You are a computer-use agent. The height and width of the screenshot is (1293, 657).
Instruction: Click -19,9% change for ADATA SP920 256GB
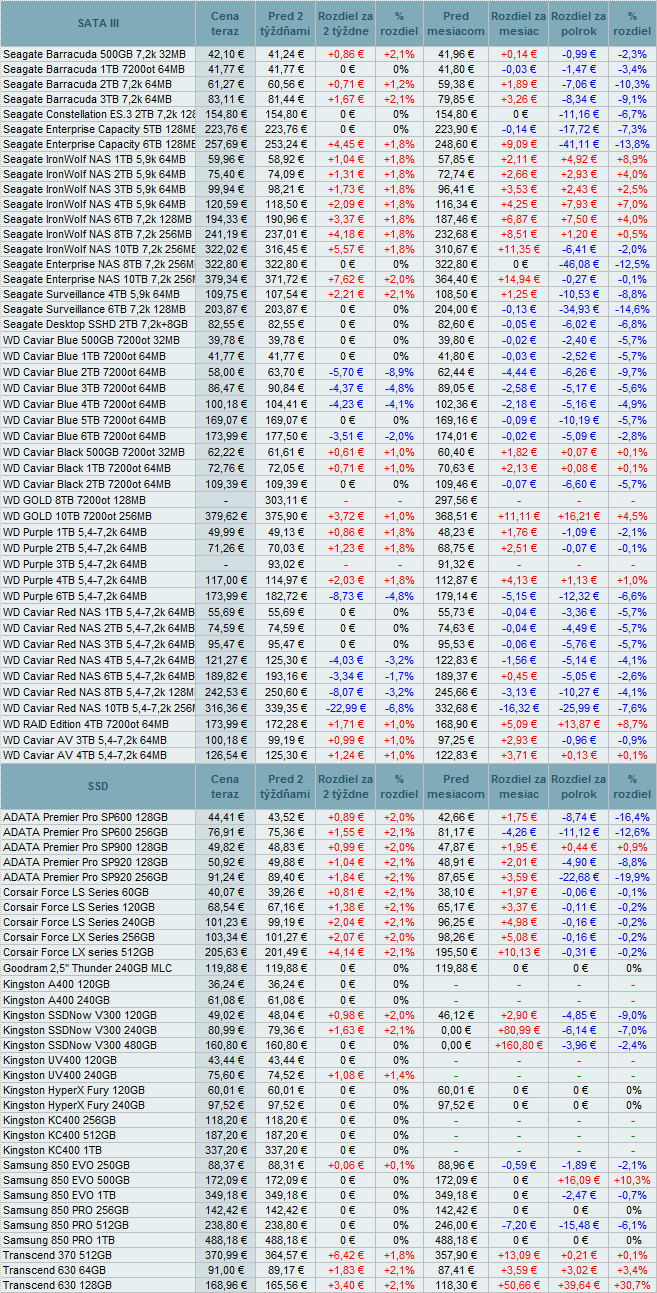point(632,877)
